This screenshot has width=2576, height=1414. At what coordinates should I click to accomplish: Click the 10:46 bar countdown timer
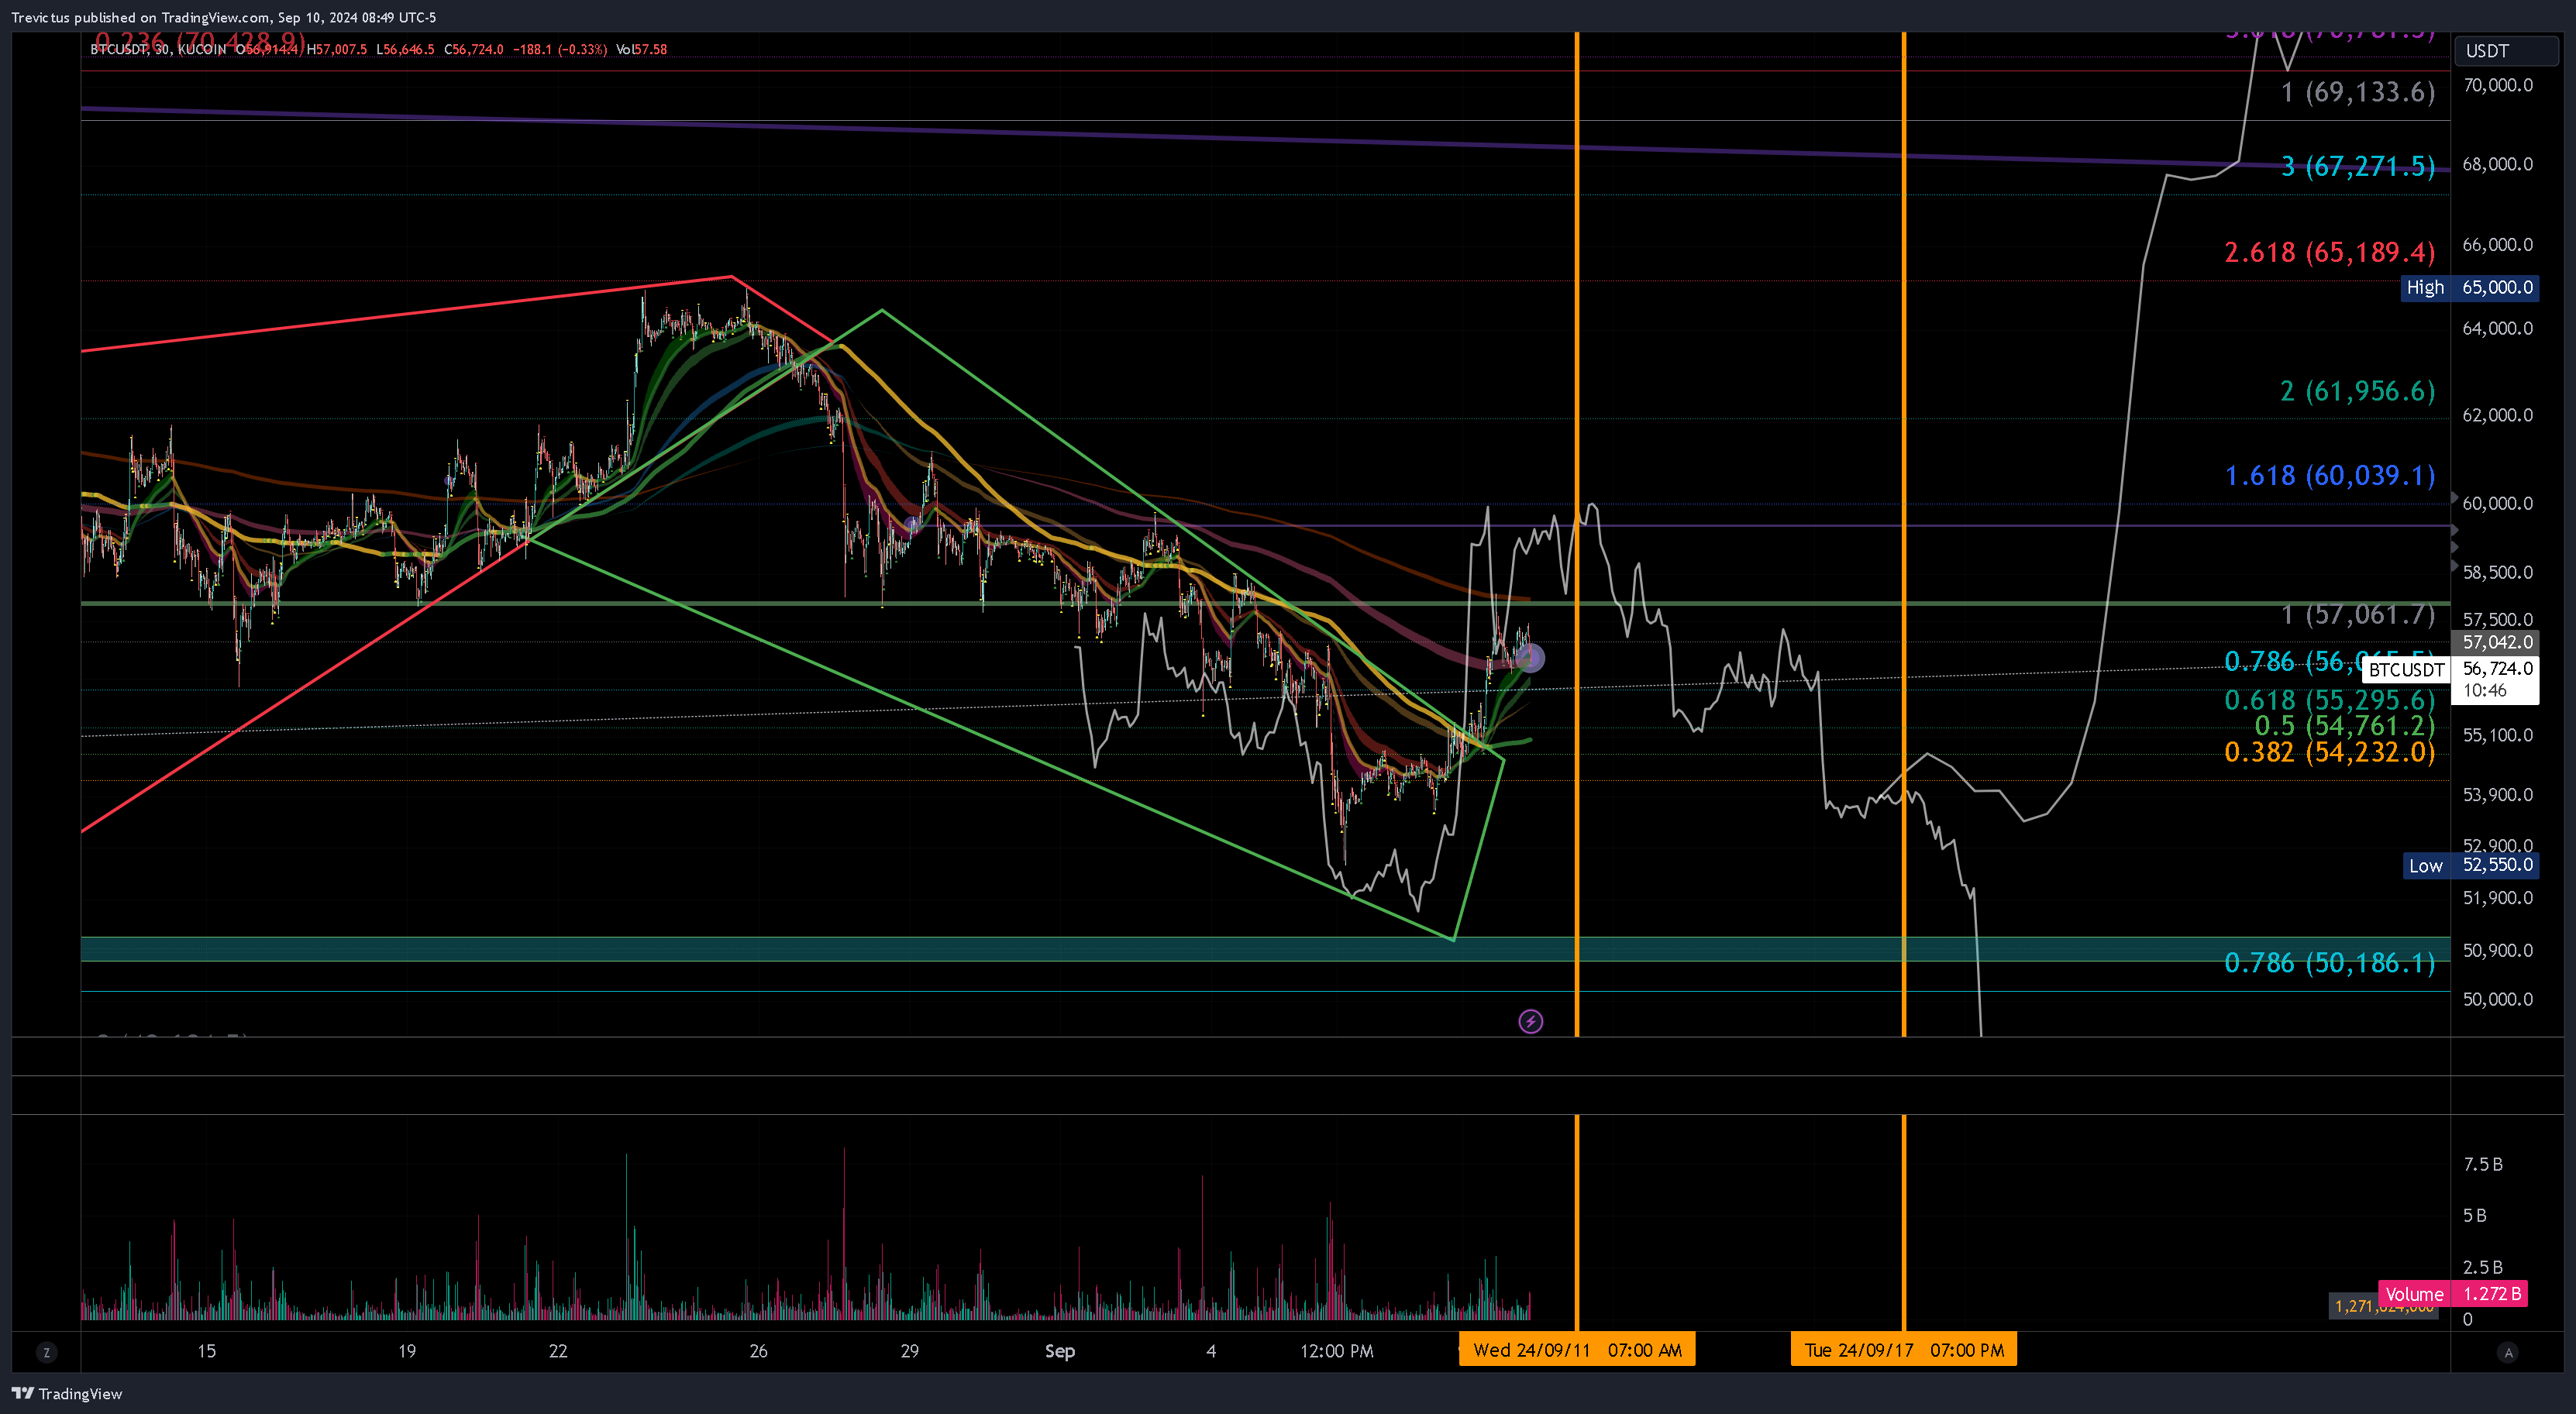pos(2484,690)
